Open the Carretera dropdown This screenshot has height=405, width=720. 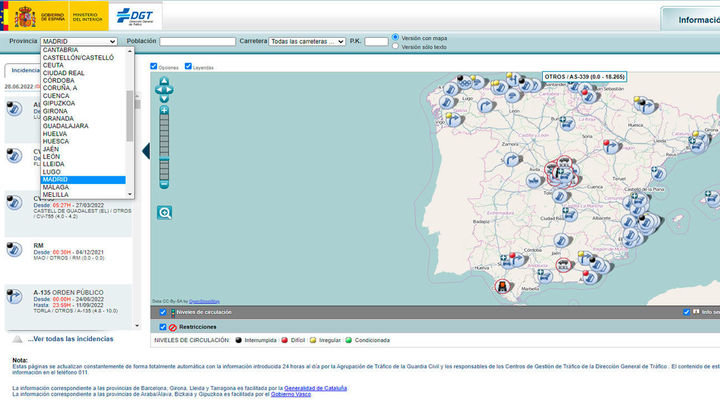click(307, 42)
